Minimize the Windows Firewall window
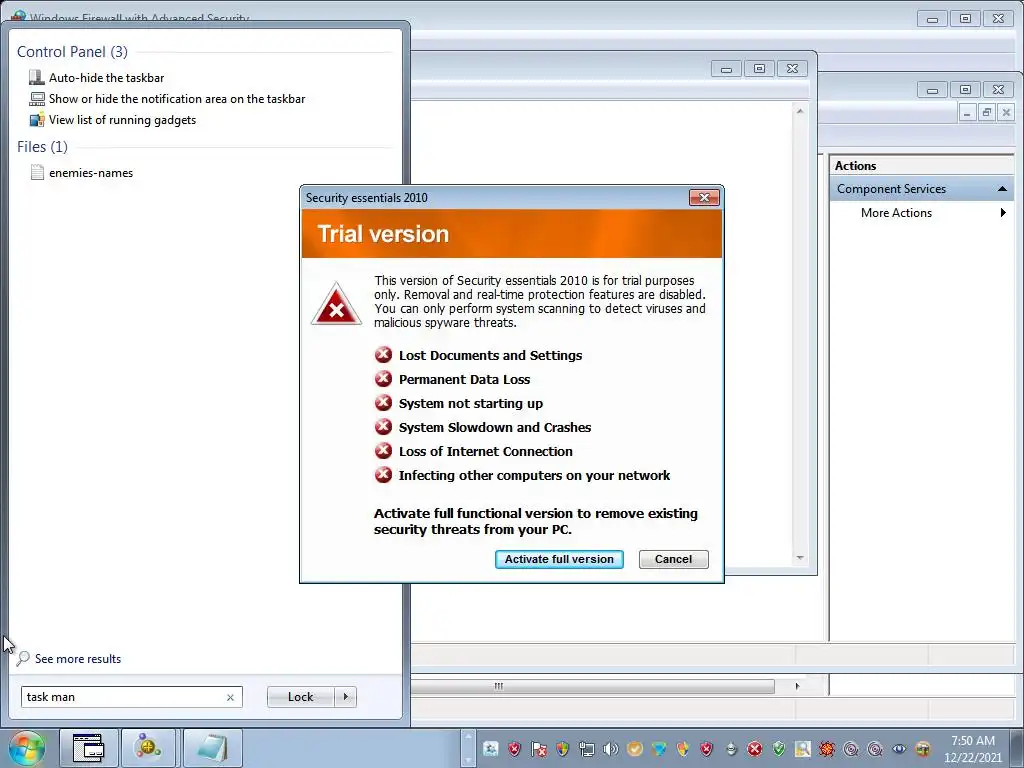The image size is (1024, 768). pos(933,19)
